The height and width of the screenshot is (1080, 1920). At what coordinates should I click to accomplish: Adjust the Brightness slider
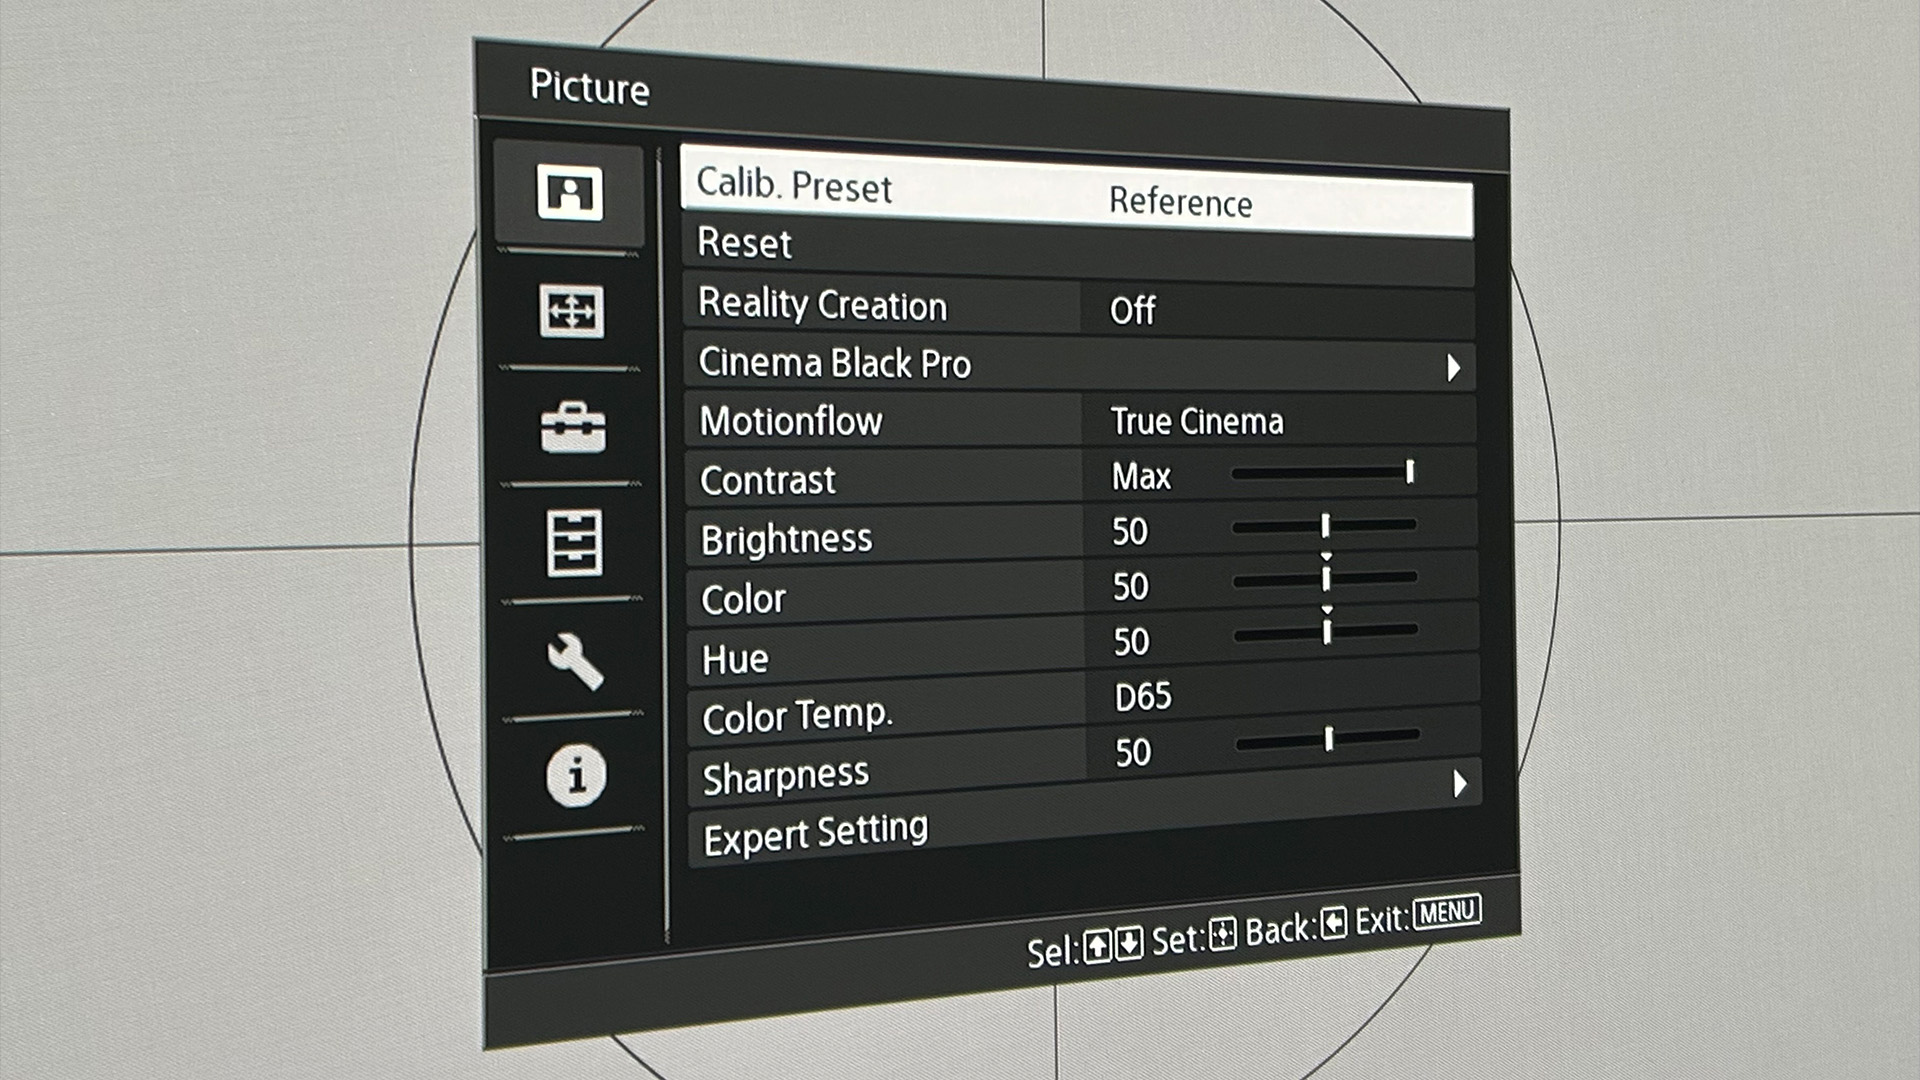[x=1324, y=526]
